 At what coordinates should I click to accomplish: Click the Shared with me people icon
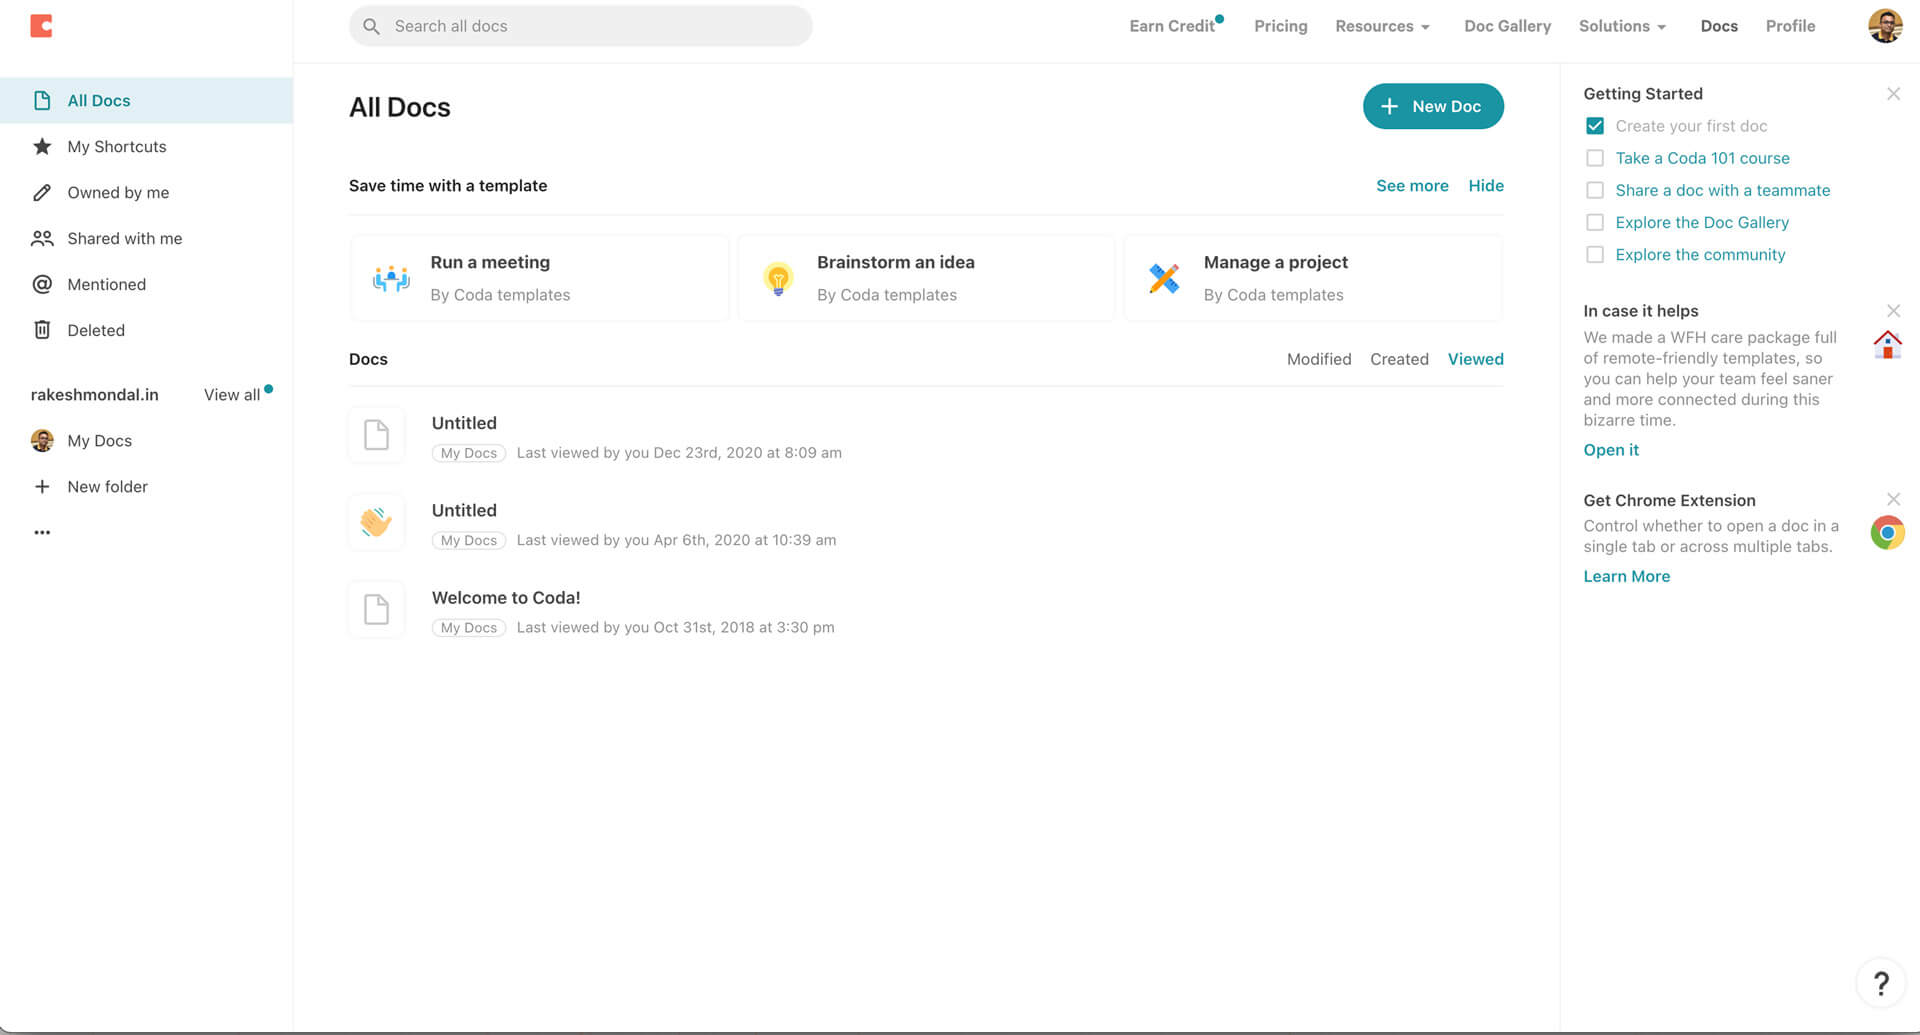click(x=42, y=238)
